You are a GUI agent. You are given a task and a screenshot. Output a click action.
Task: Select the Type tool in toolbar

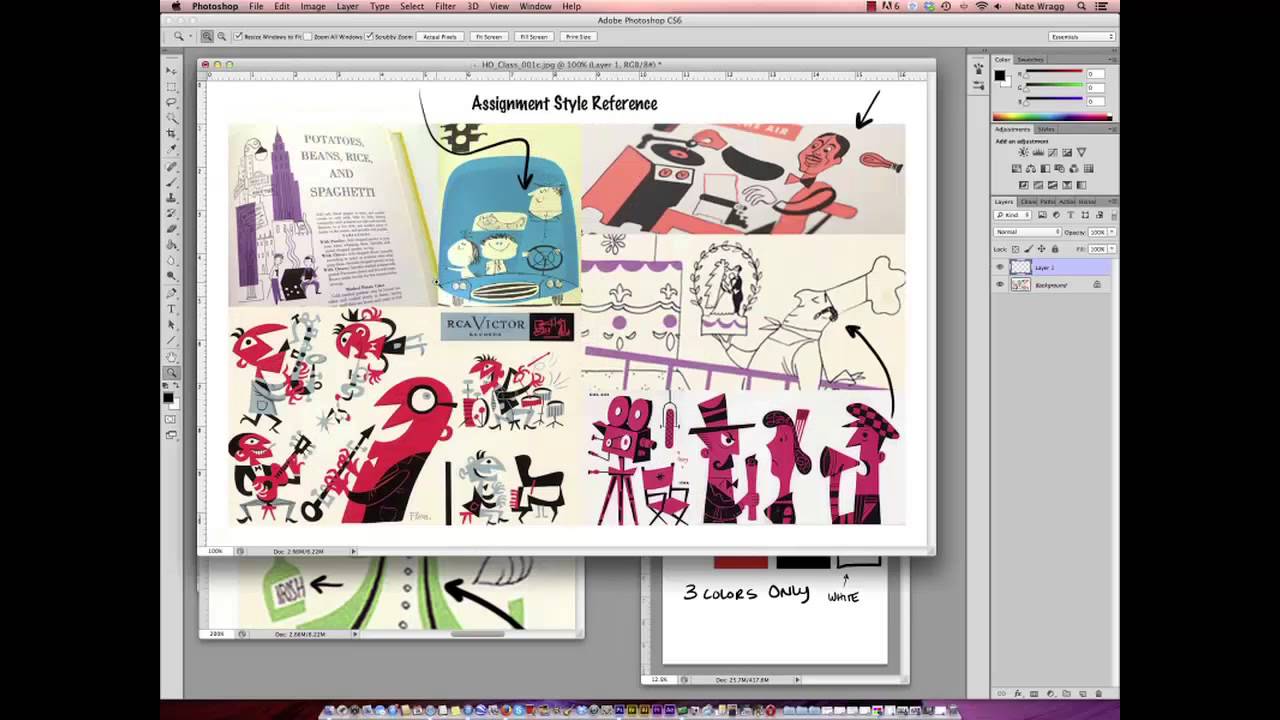(171, 309)
